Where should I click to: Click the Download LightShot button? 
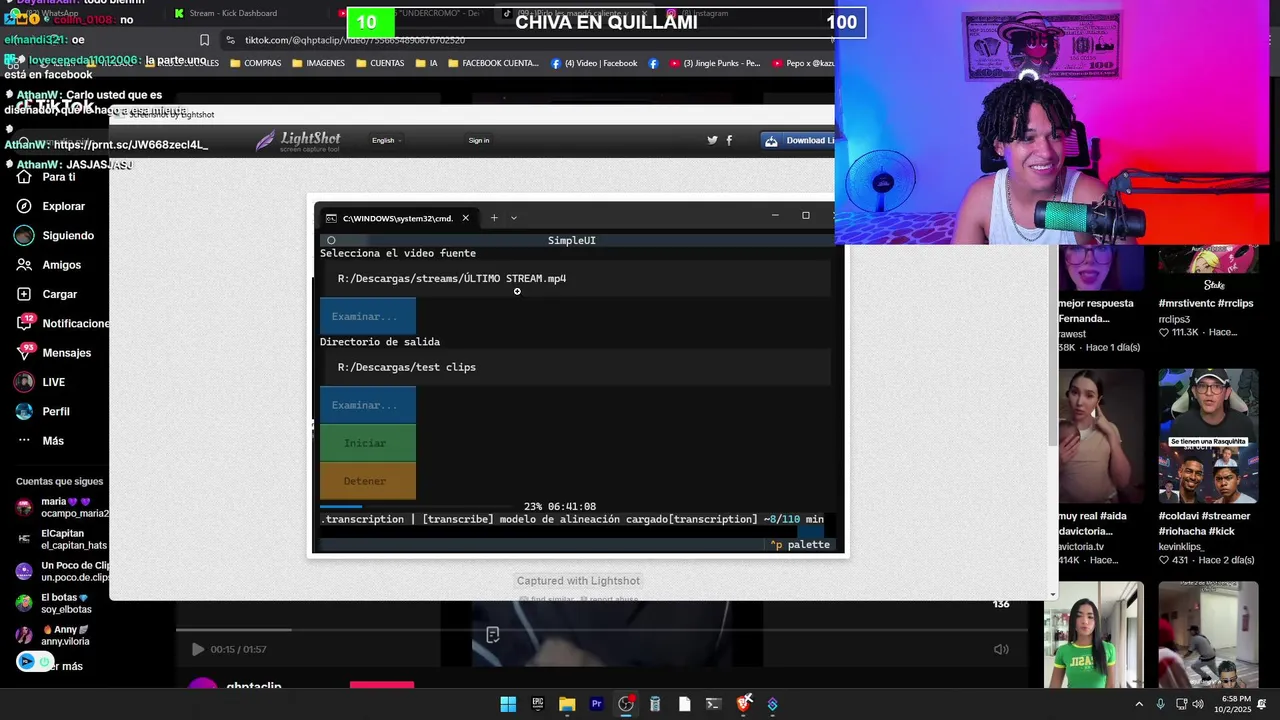click(798, 140)
